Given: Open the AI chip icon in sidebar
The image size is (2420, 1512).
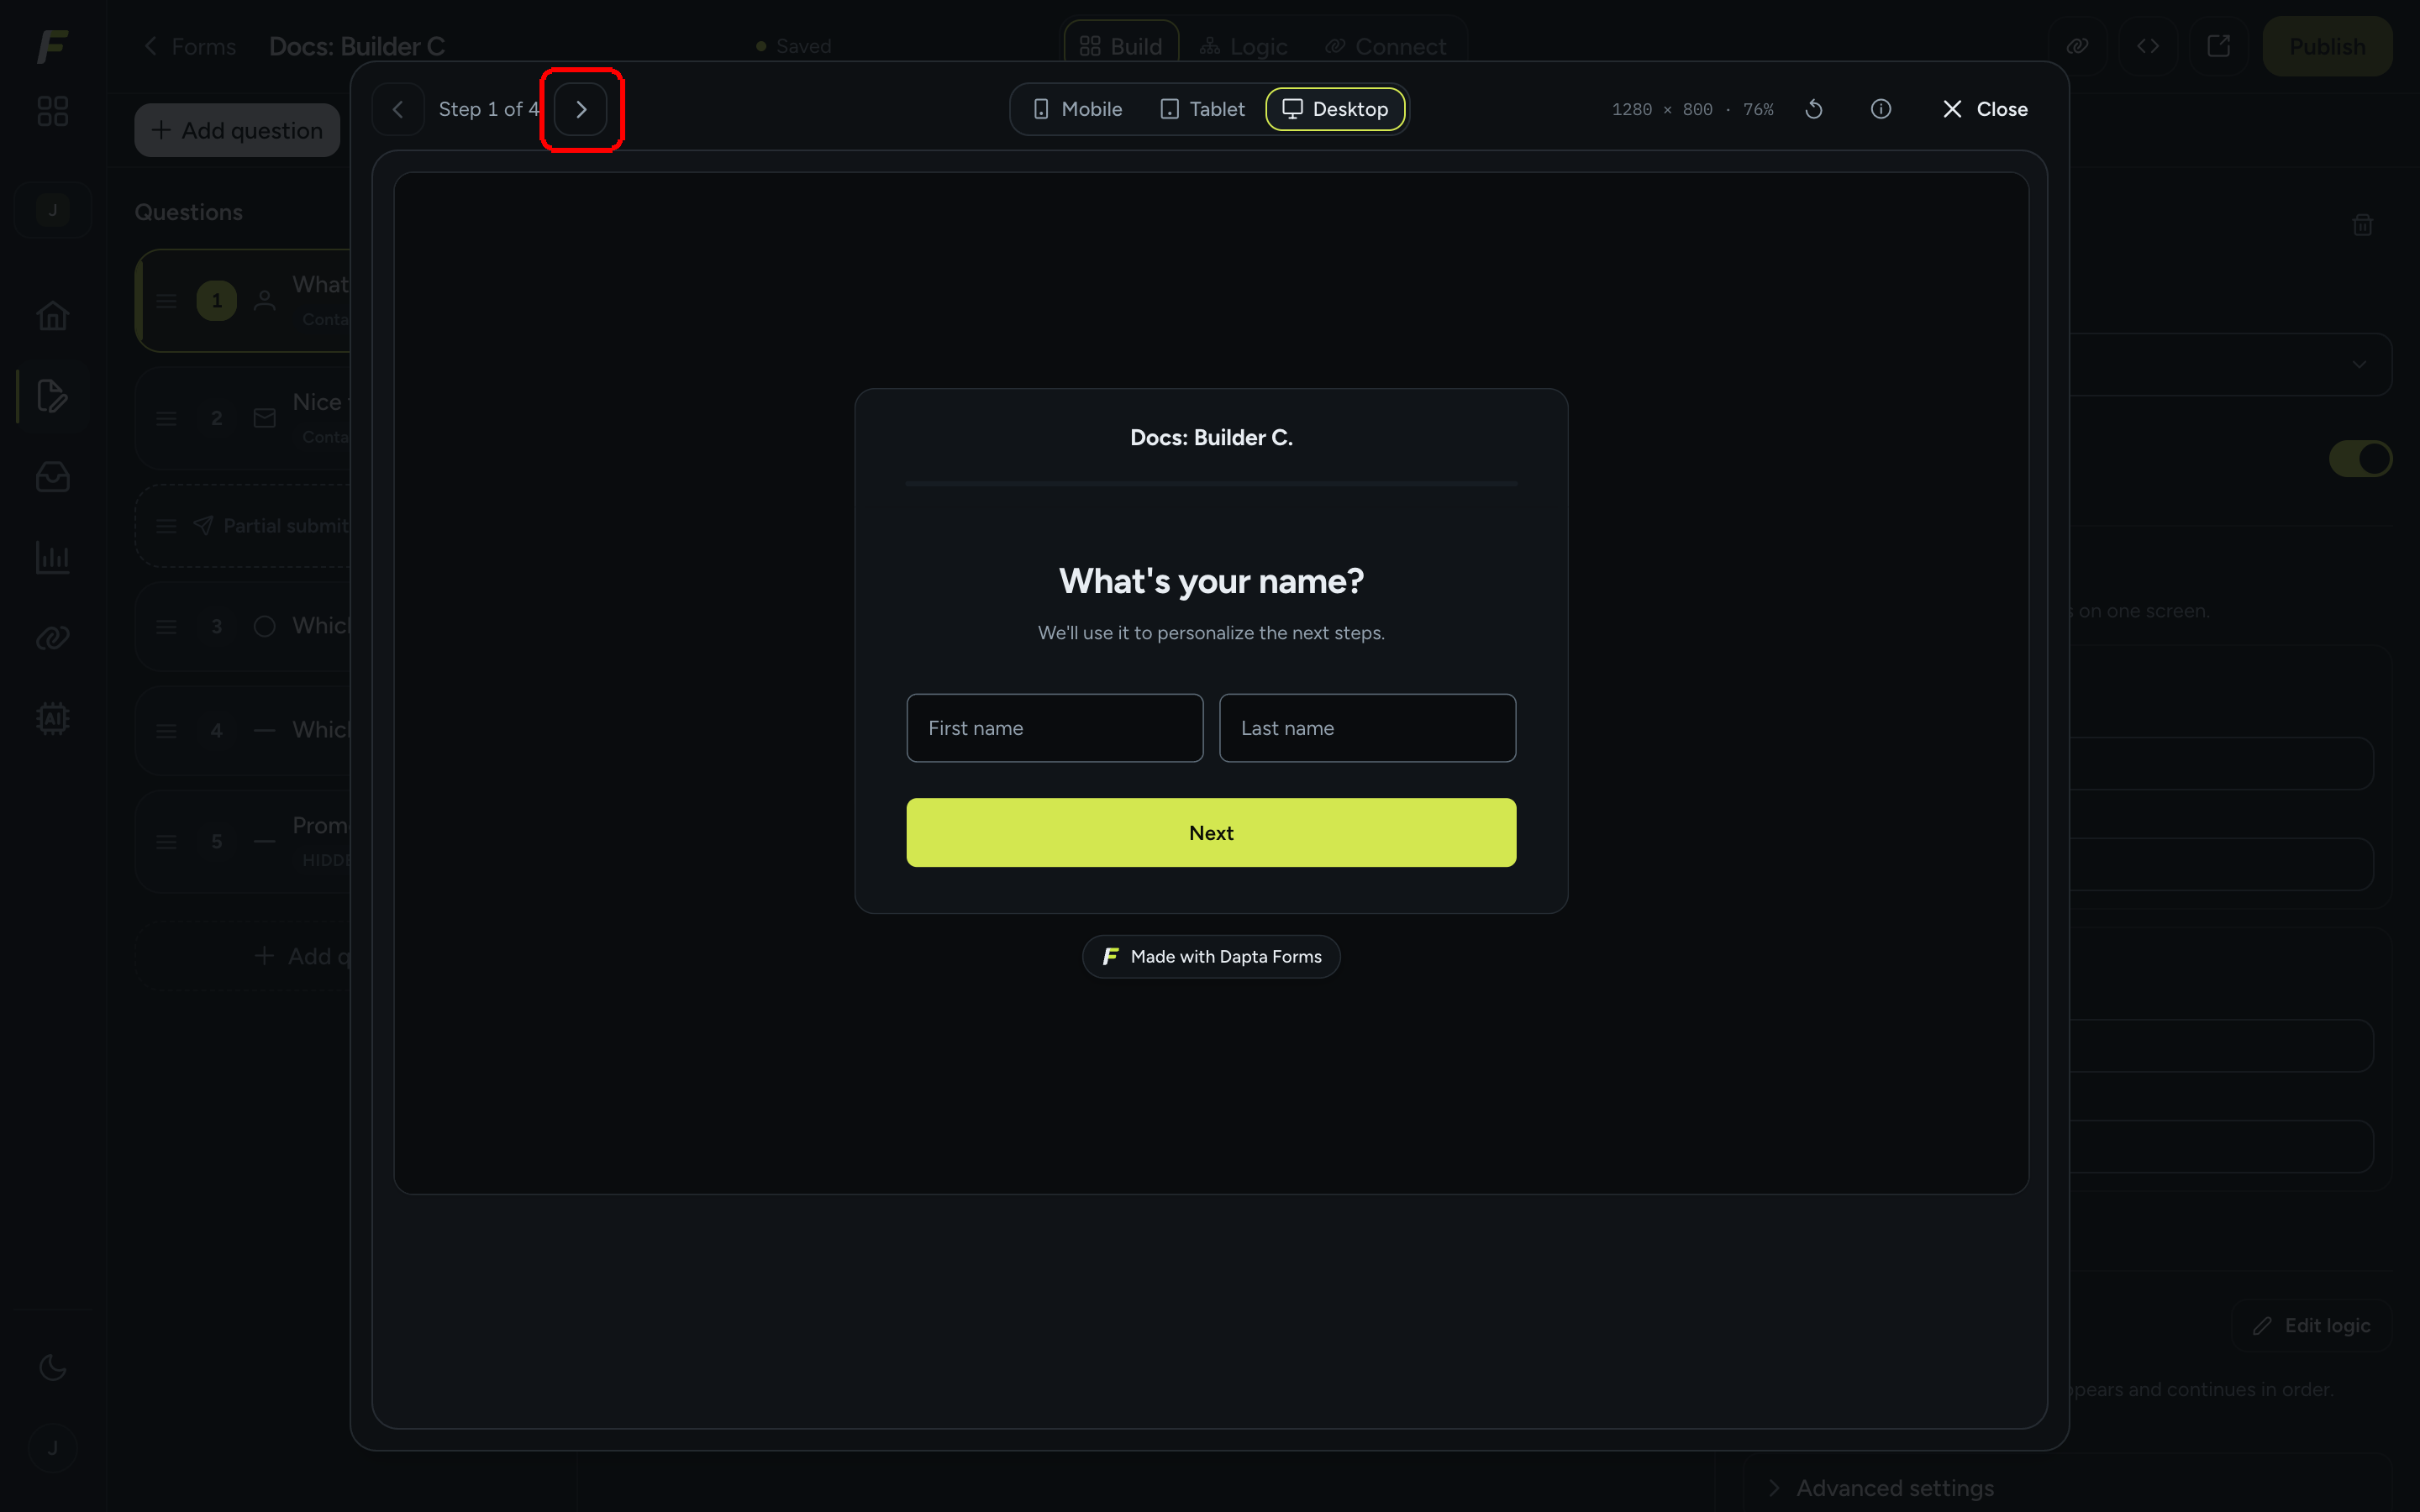Looking at the screenshot, I should click(53, 718).
